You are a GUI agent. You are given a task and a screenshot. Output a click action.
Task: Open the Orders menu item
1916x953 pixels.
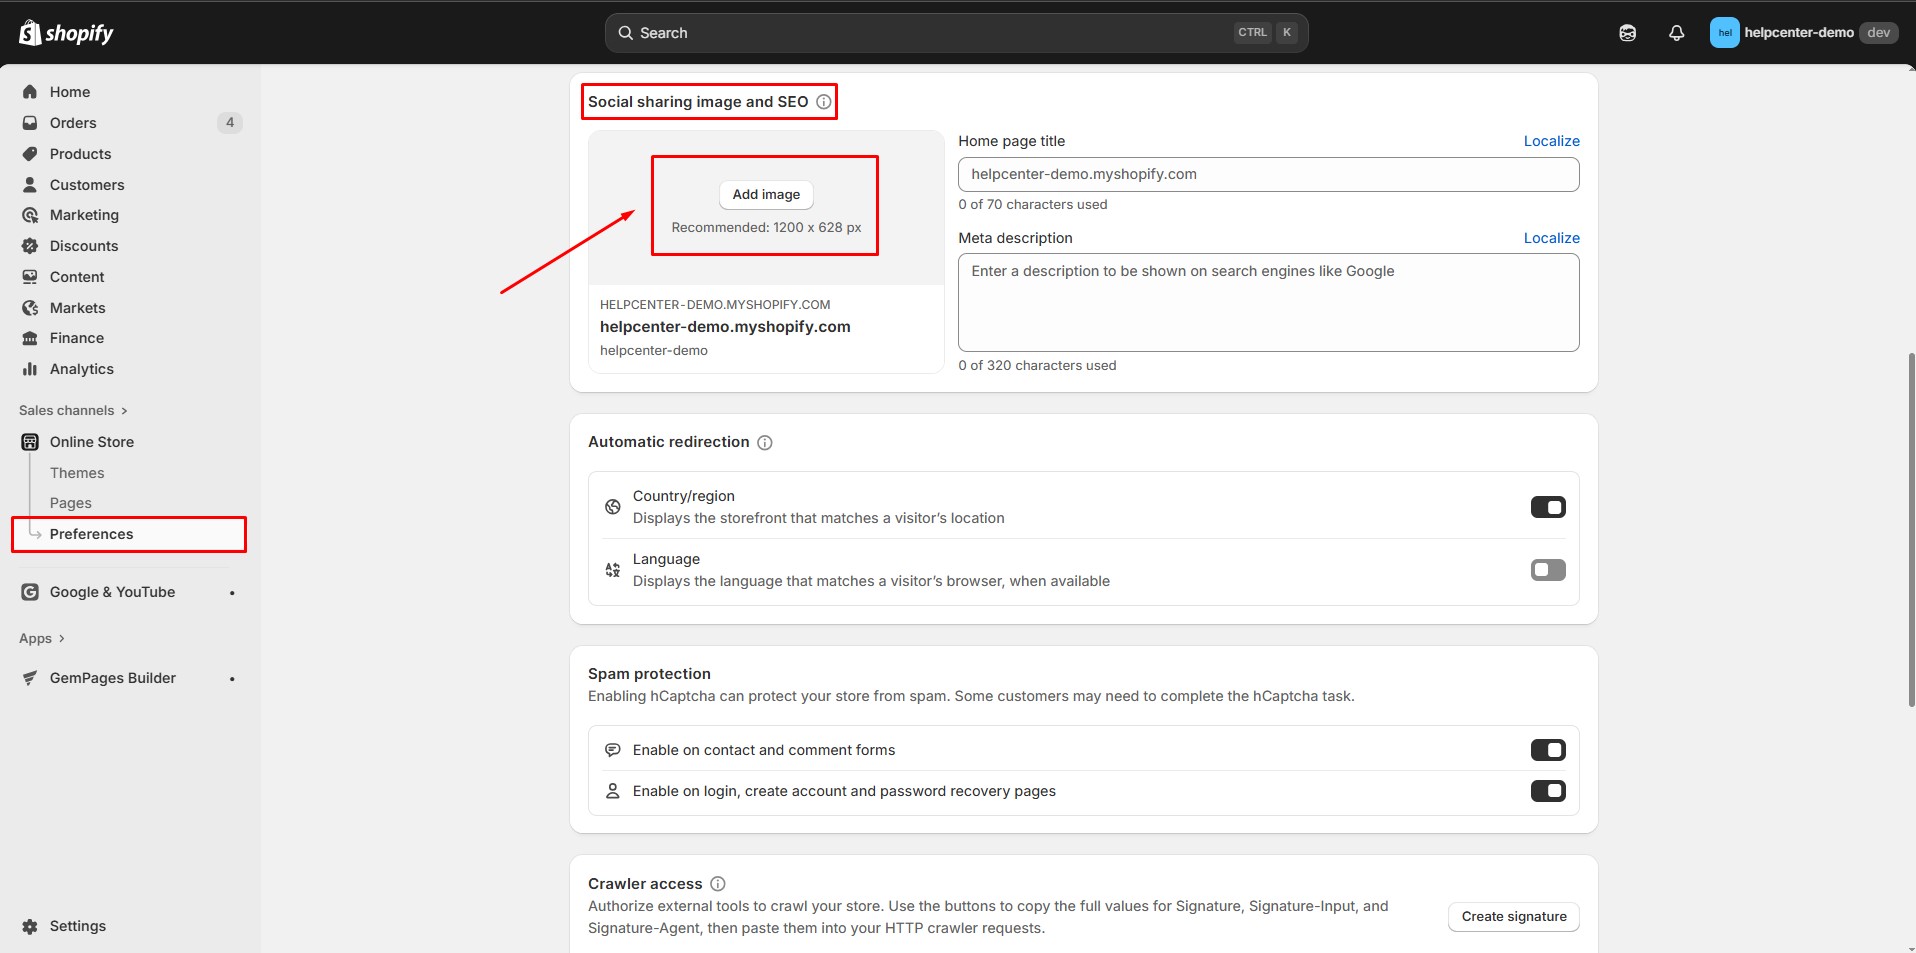pyautogui.click(x=73, y=123)
